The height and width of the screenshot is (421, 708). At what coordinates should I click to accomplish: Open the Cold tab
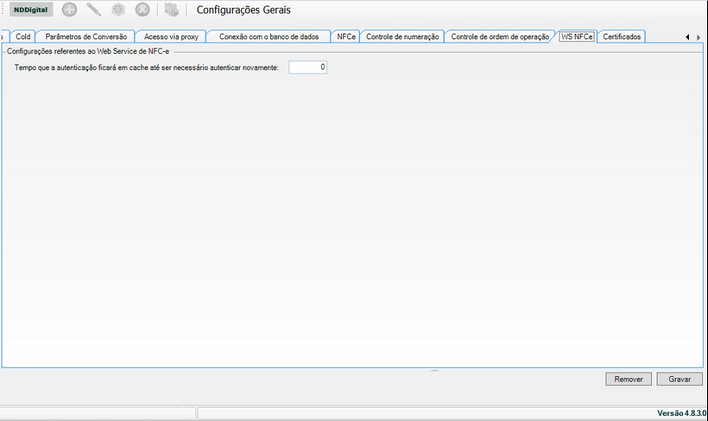(23, 37)
